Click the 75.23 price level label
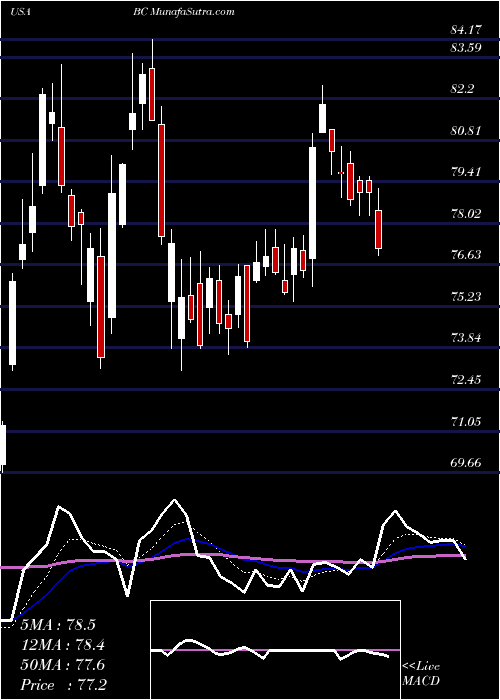 click(x=466, y=296)
